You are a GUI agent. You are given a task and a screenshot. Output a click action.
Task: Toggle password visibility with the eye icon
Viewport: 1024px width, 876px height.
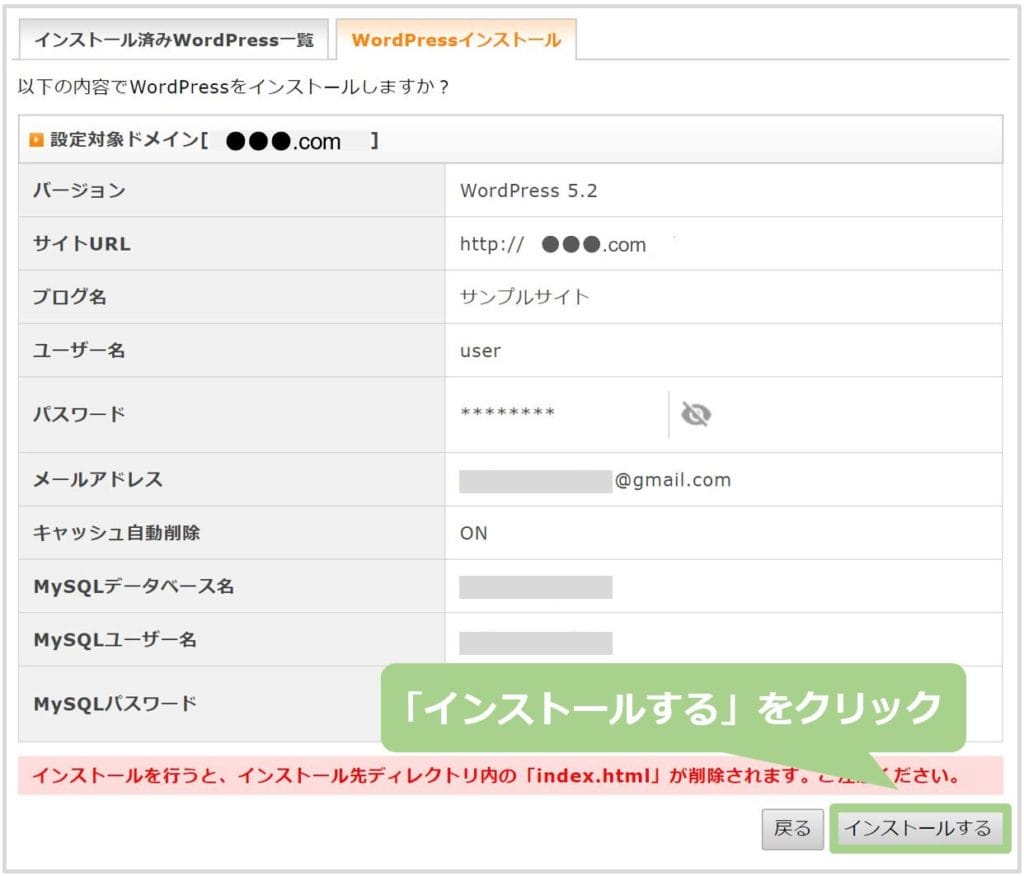click(695, 414)
